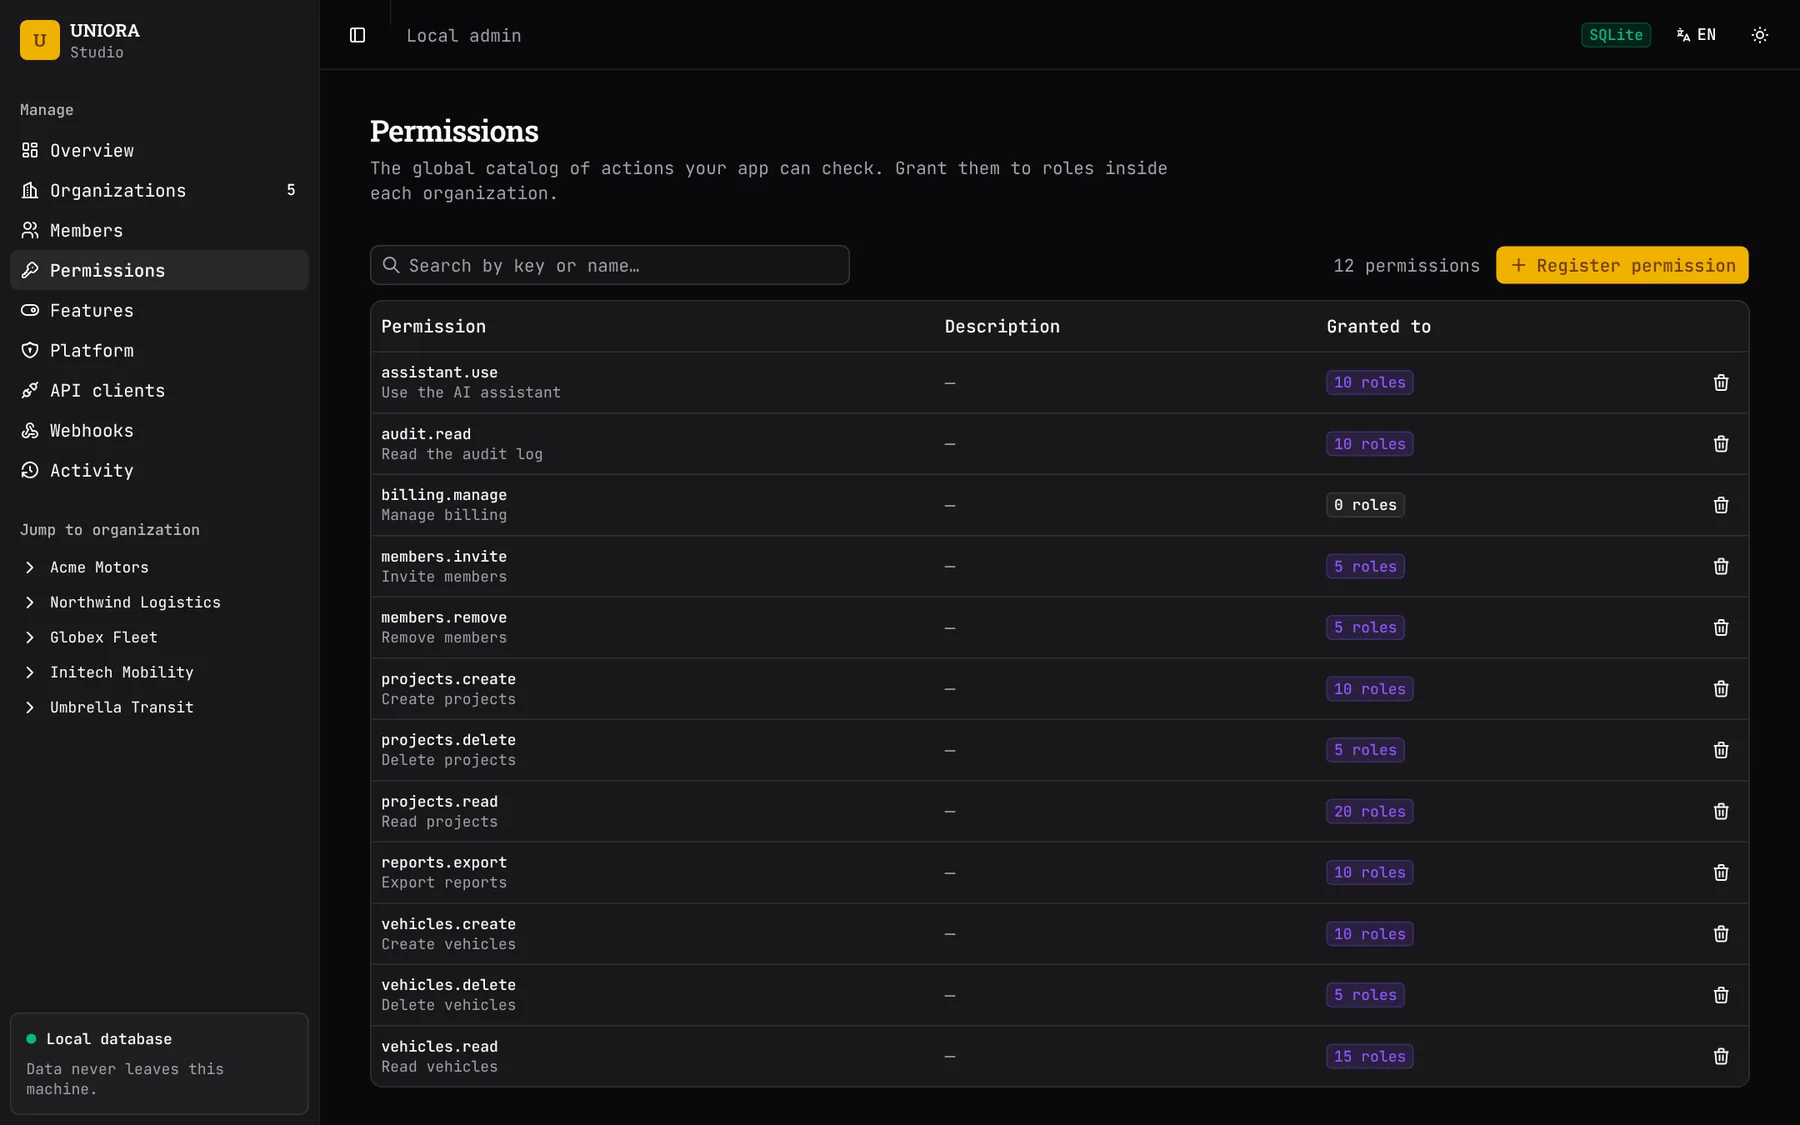Delete the vehicles.delete permission
This screenshot has width=1800, height=1125.
1721,995
